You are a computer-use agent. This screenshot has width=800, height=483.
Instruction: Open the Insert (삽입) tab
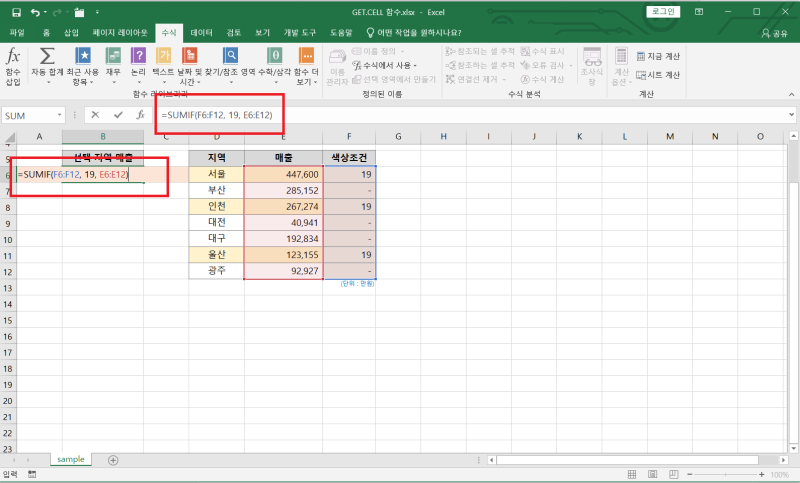tap(71, 33)
